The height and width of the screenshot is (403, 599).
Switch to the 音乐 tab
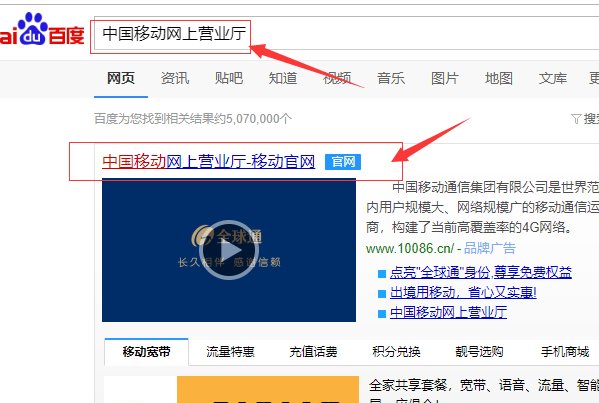391,78
